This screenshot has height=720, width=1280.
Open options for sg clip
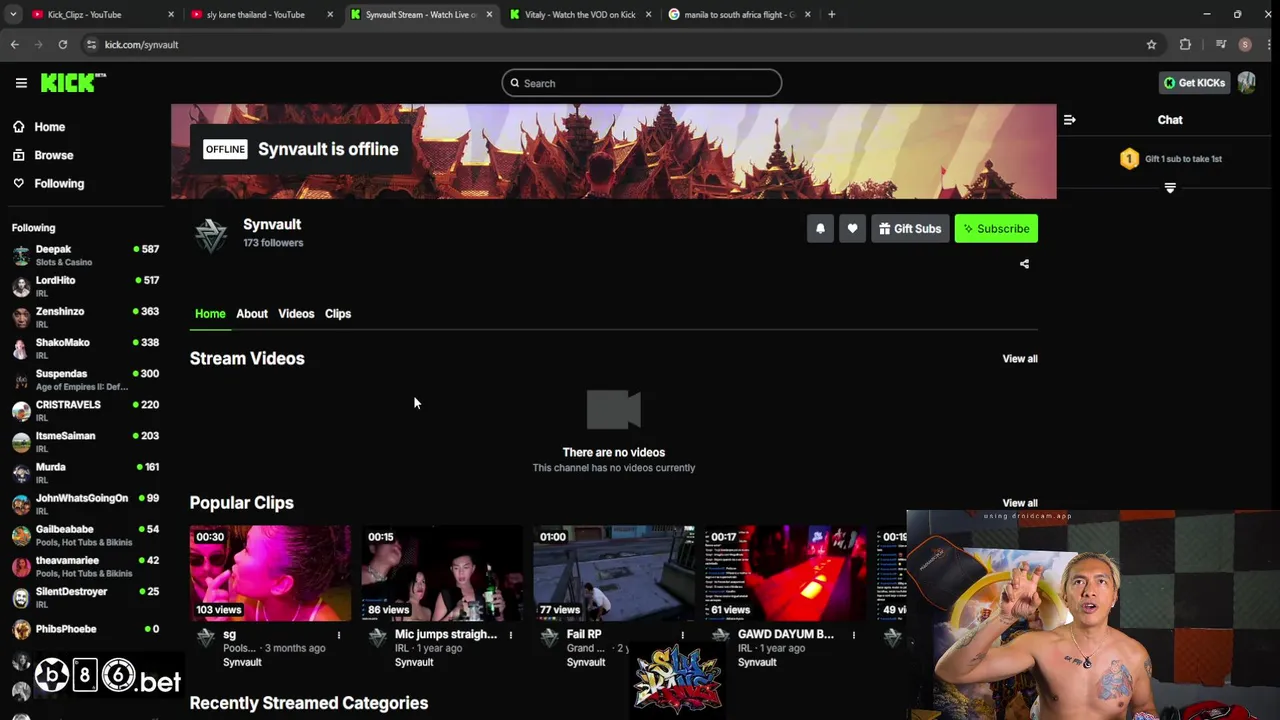click(338, 635)
